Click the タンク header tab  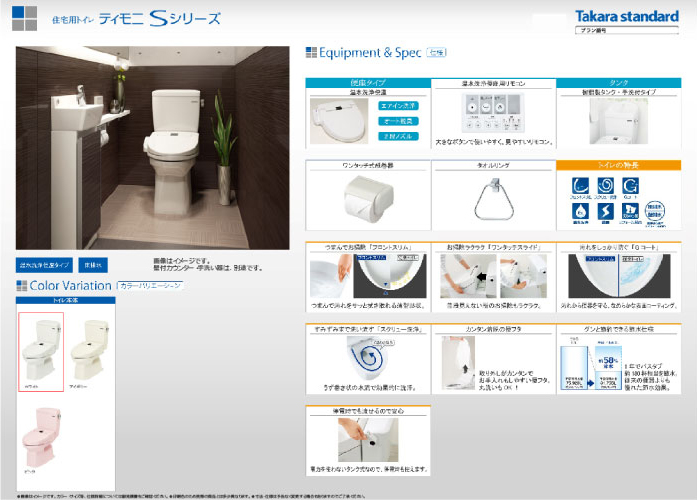[618, 83]
